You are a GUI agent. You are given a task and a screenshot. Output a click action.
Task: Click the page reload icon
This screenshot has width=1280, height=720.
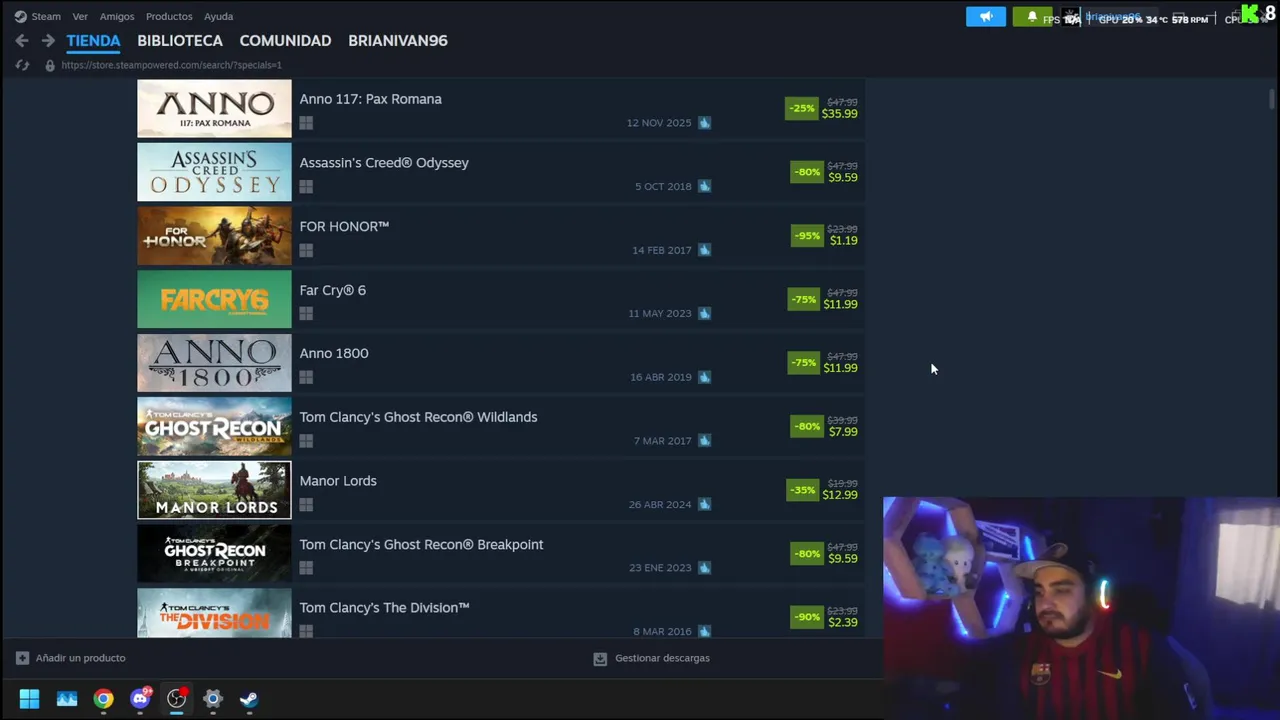pos(22,65)
